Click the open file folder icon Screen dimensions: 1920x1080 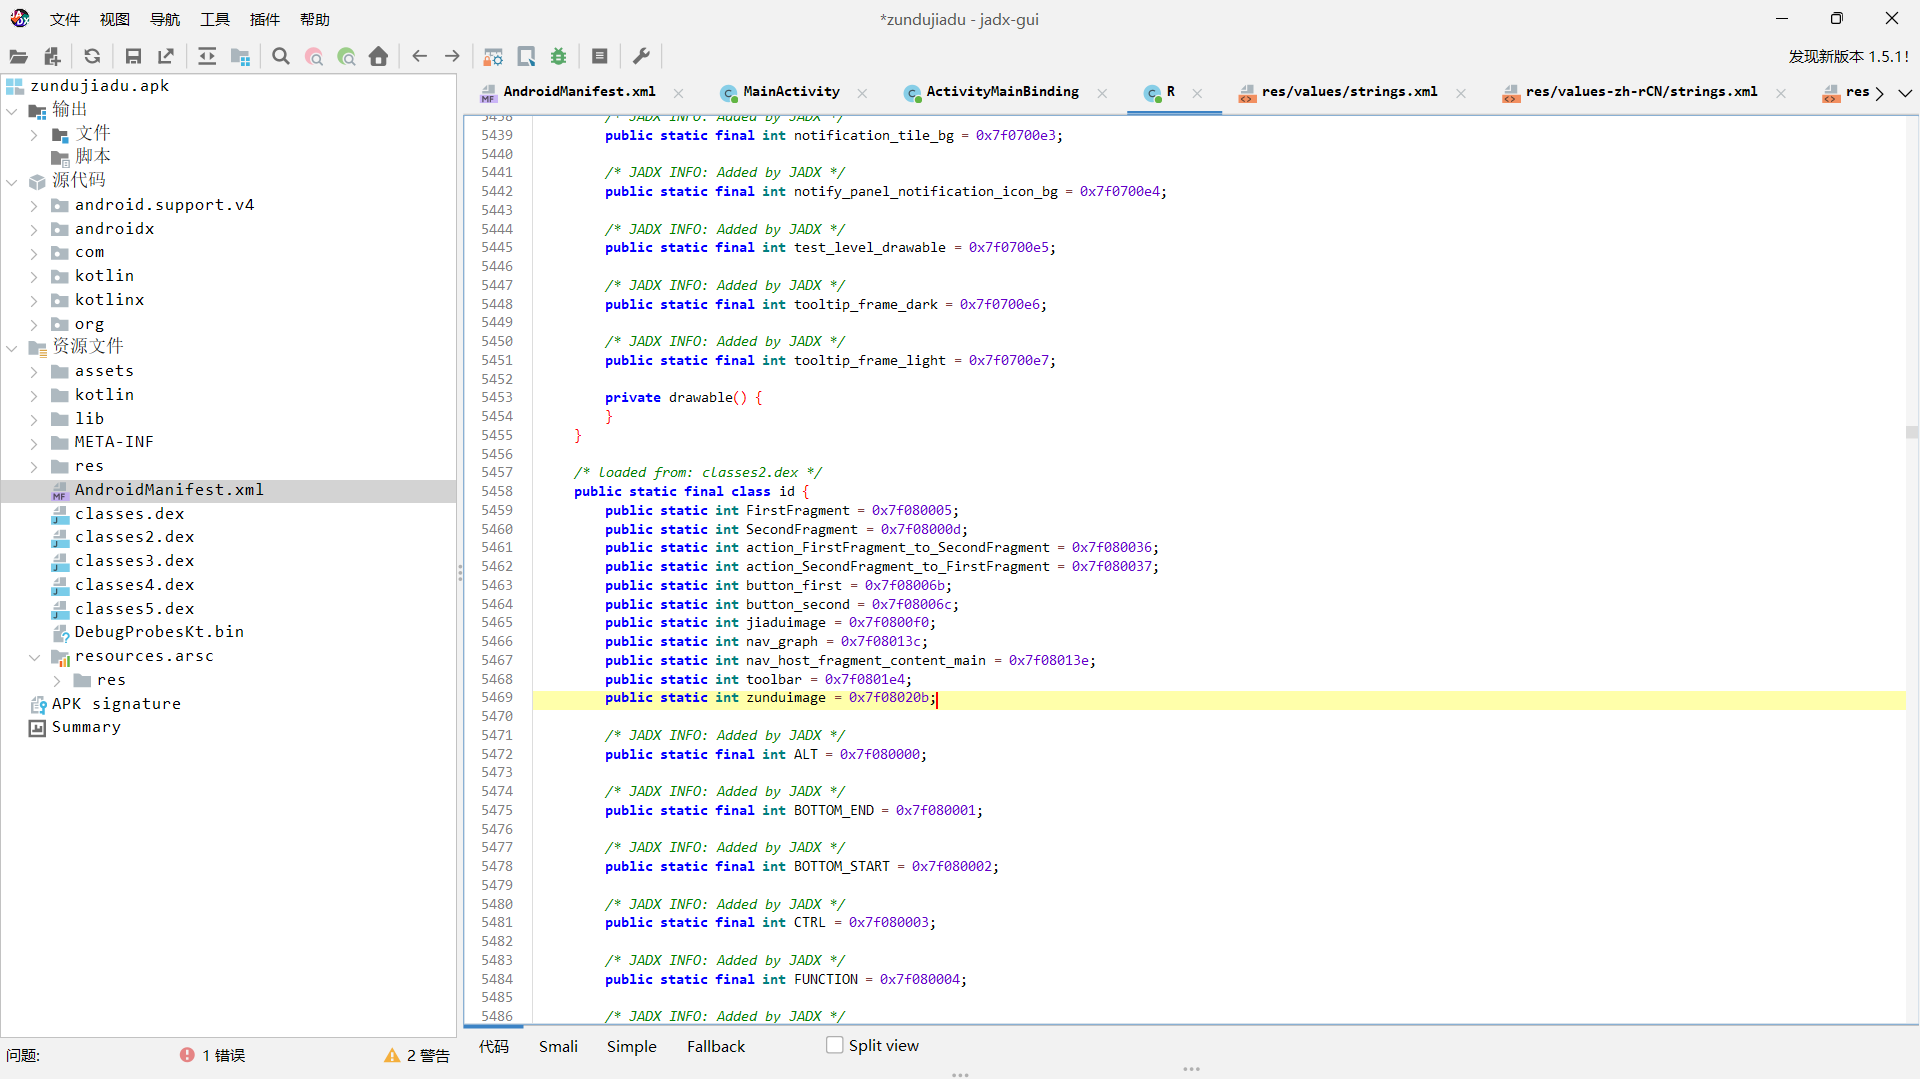[x=18, y=57]
